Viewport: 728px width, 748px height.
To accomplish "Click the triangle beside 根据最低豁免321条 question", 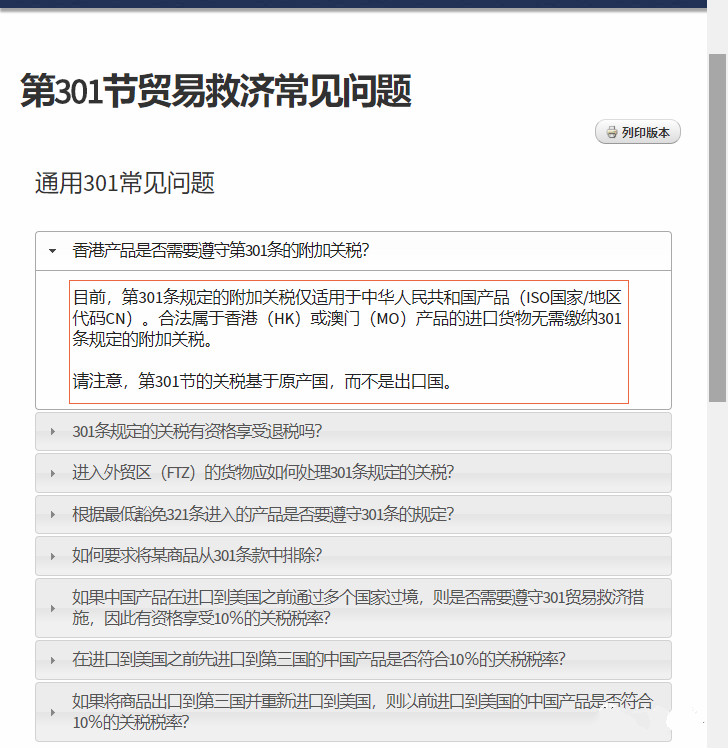I will 52,514.
